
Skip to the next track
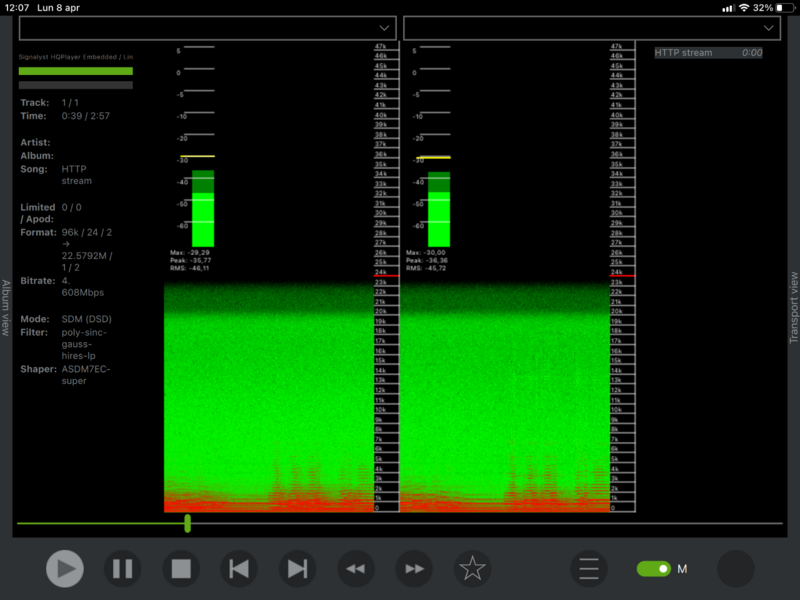click(x=297, y=569)
